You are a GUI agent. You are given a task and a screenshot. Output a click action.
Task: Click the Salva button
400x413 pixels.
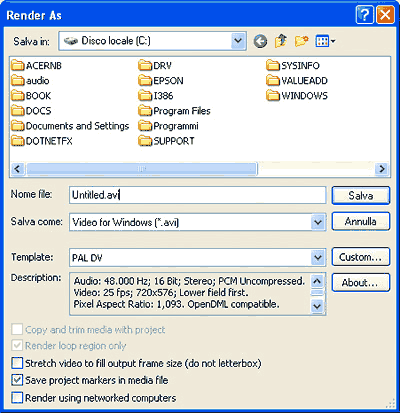[361, 195]
